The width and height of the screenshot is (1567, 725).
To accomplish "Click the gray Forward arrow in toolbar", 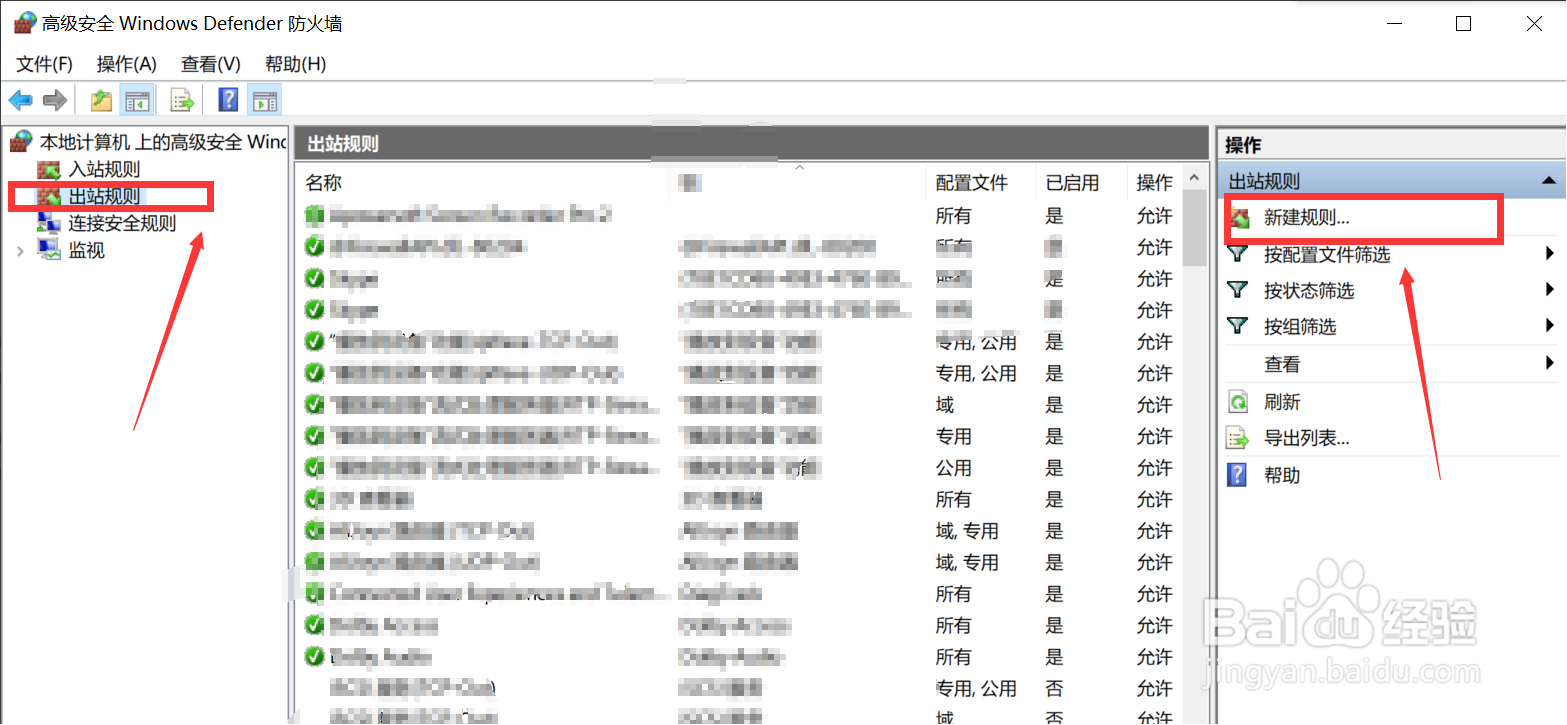I will pos(55,100).
